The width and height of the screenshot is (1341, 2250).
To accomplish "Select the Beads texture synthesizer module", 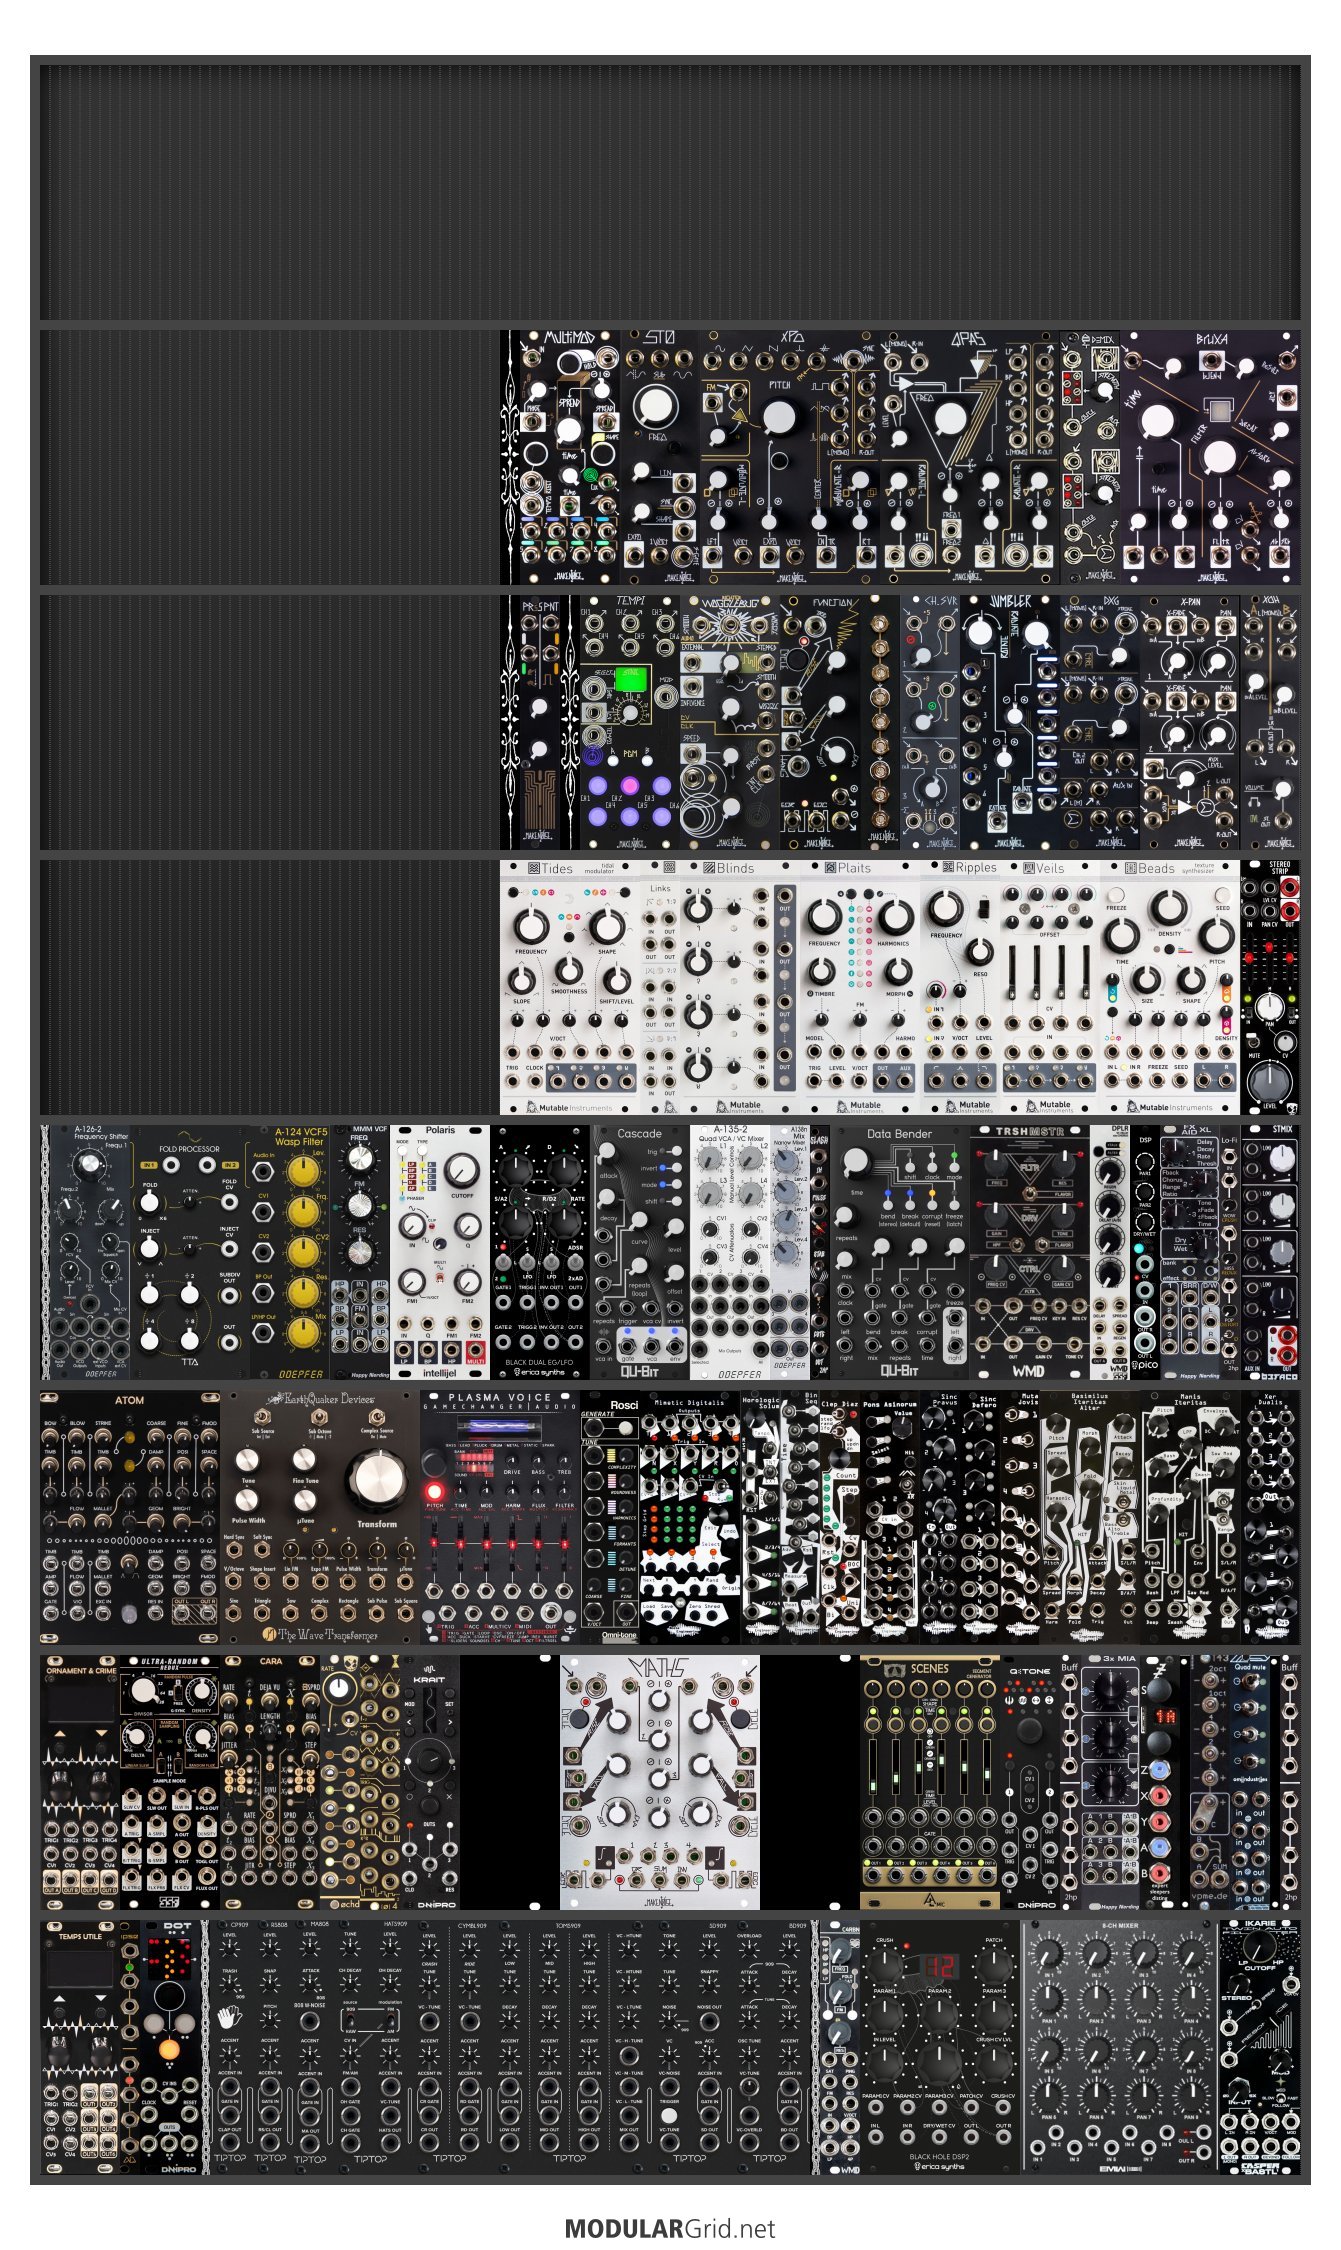I will [x=1170, y=987].
